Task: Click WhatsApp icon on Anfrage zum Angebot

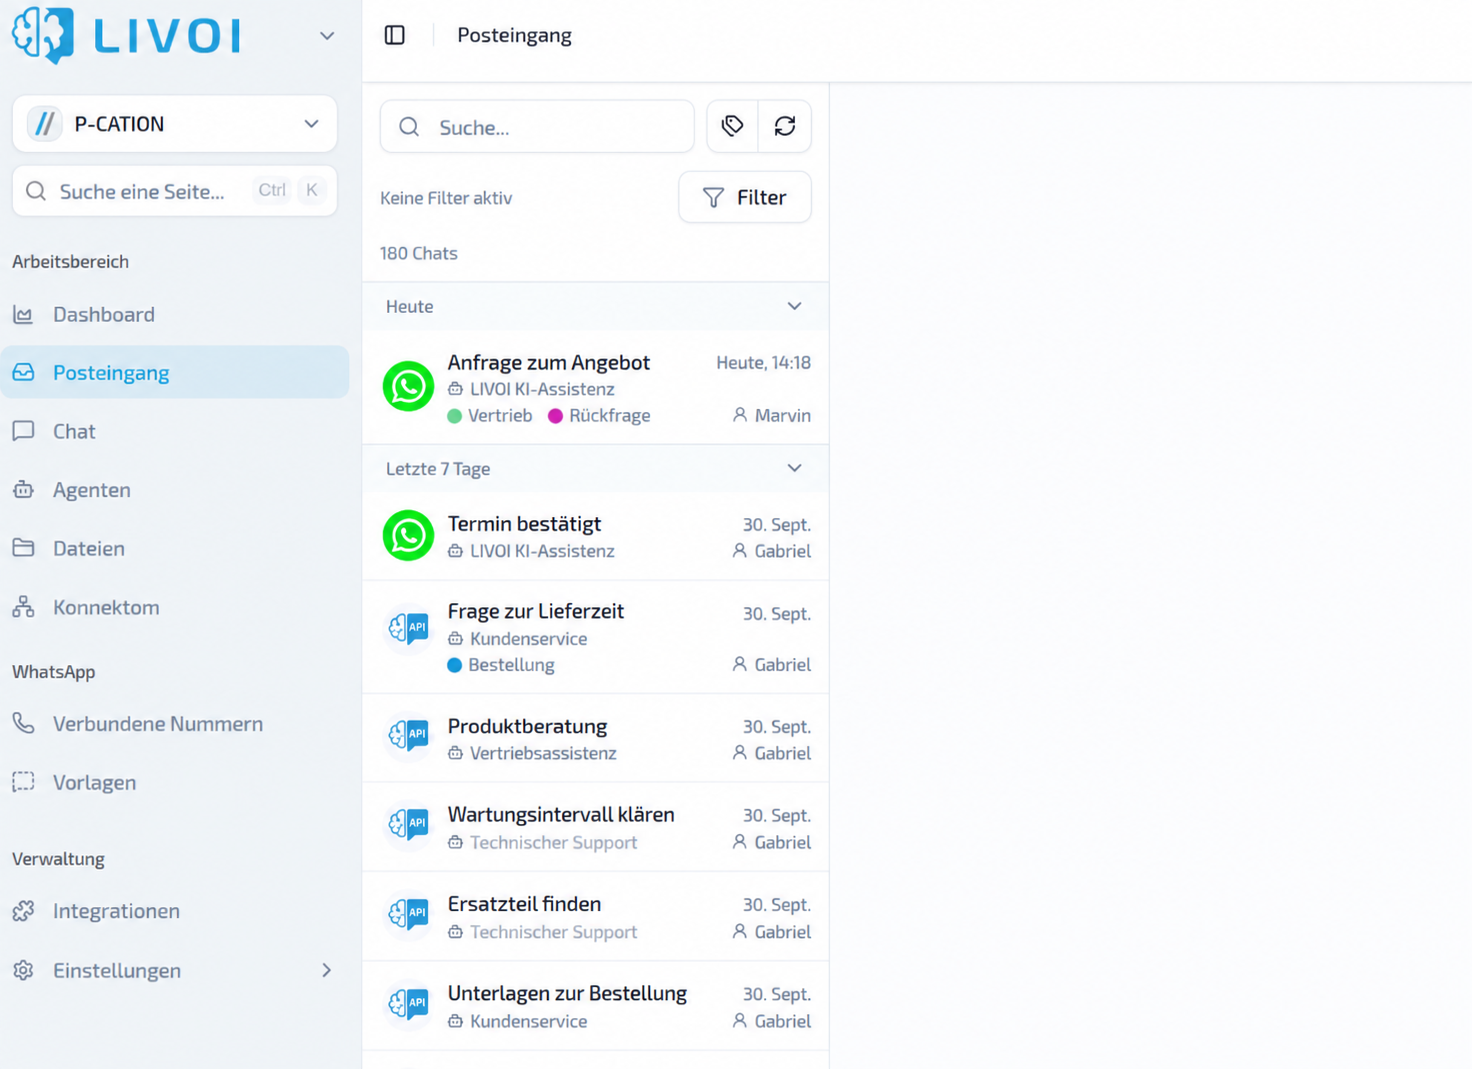Action: coord(408,387)
